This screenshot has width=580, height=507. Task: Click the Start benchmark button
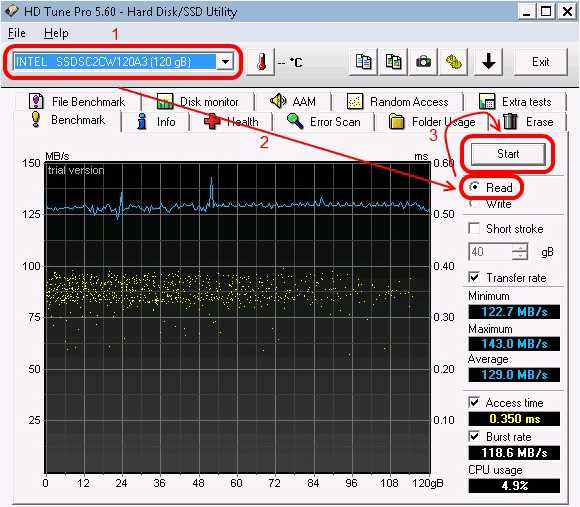(508, 154)
